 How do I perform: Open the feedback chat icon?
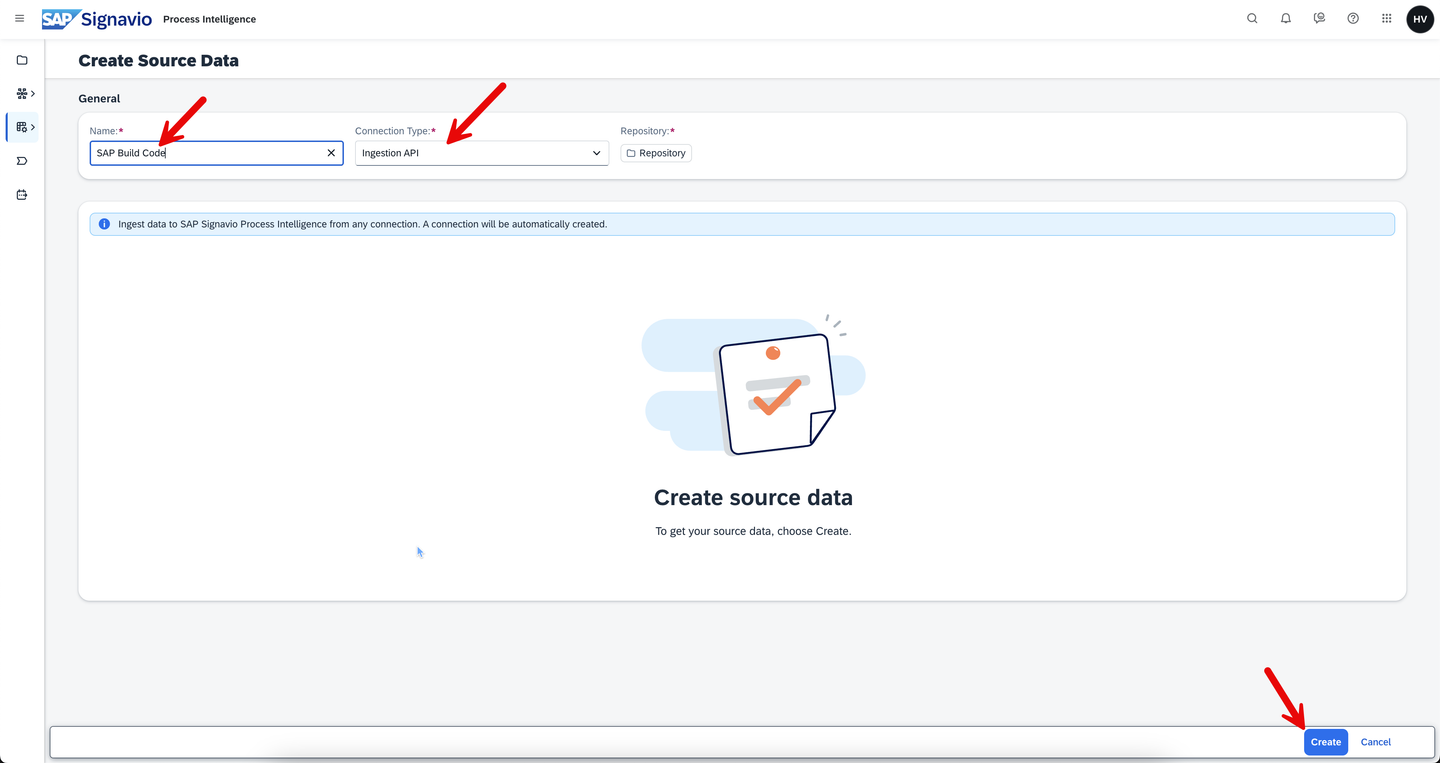1319,19
